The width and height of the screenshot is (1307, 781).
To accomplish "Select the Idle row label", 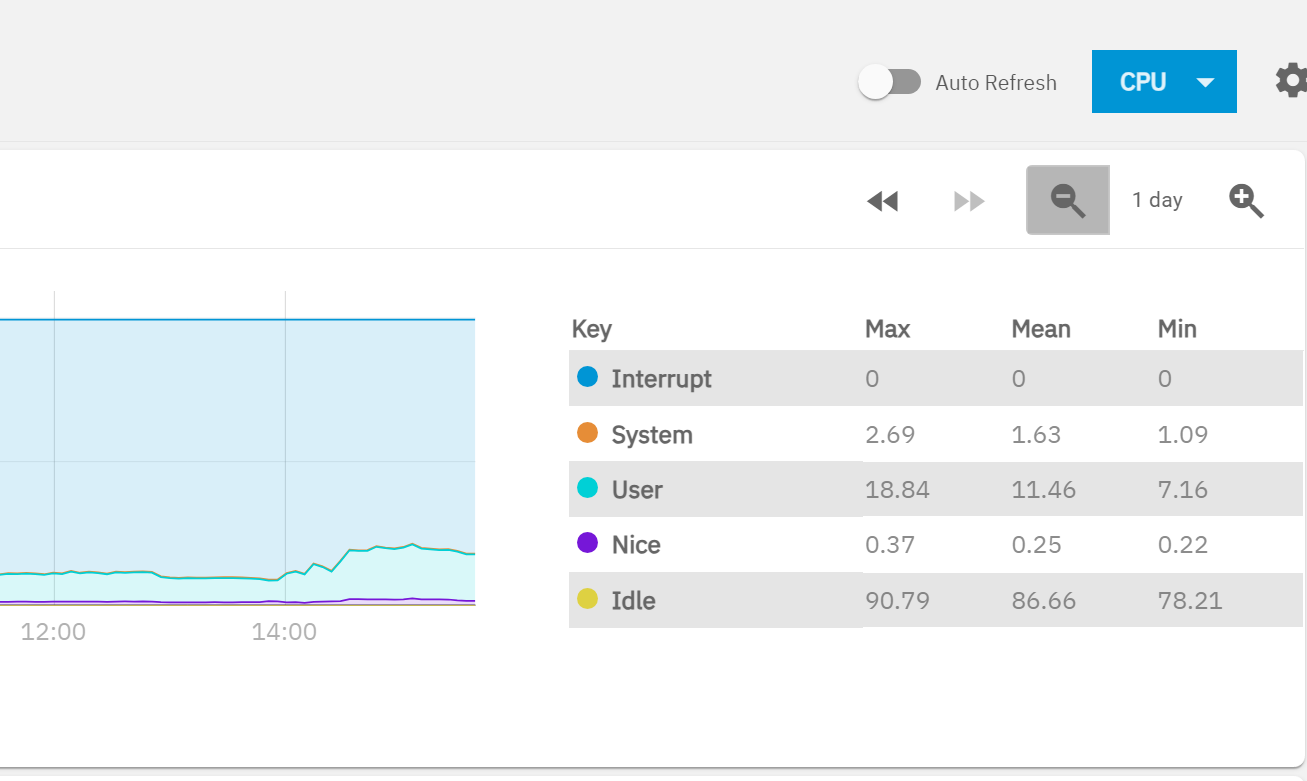I will coord(633,601).
